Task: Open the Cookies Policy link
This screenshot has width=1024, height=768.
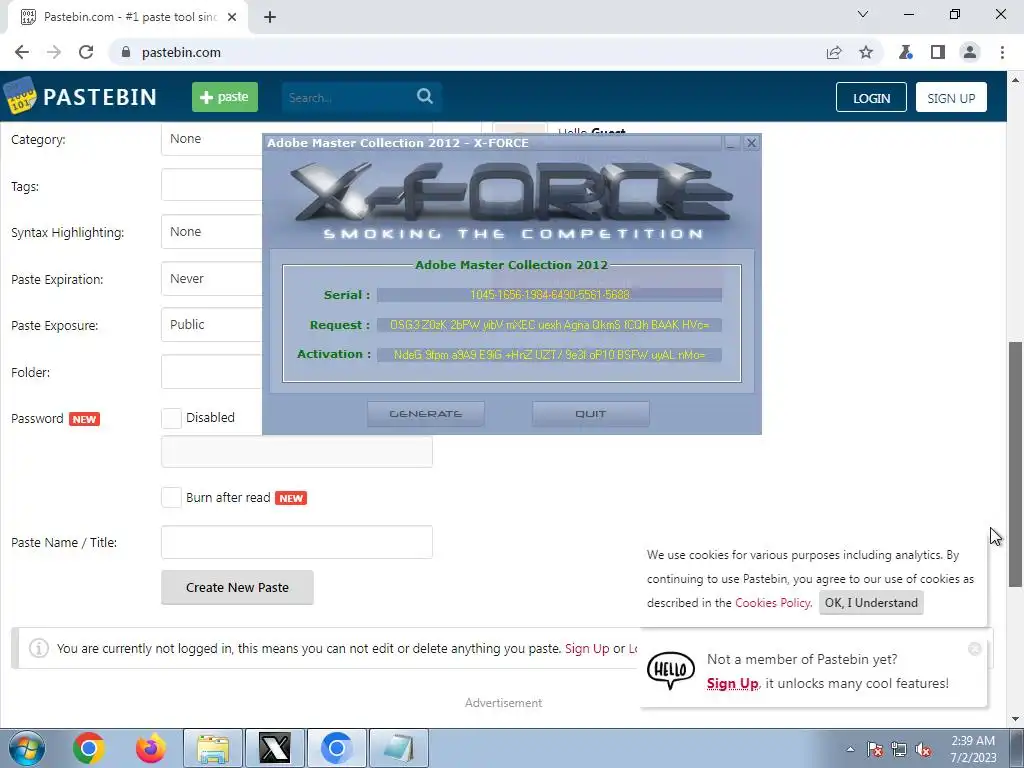Action: 773,603
